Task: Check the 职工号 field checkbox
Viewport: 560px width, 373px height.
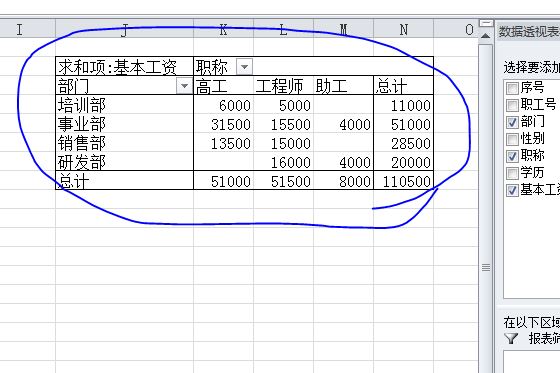Action: tap(512, 105)
